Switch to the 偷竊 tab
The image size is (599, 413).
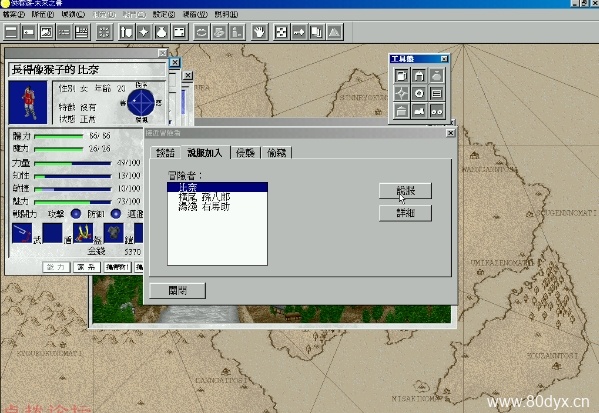[x=277, y=153]
